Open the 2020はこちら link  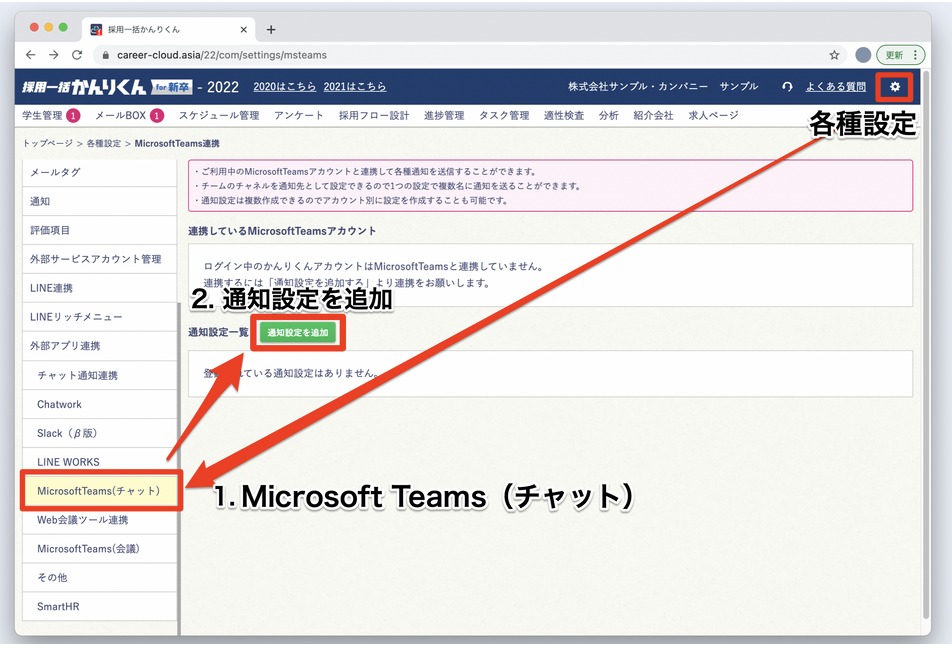[284, 87]
